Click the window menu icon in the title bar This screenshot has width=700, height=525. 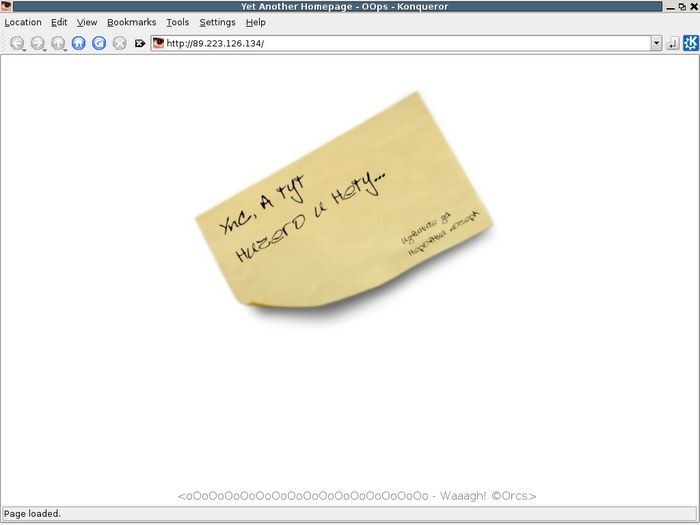[6, 6]
